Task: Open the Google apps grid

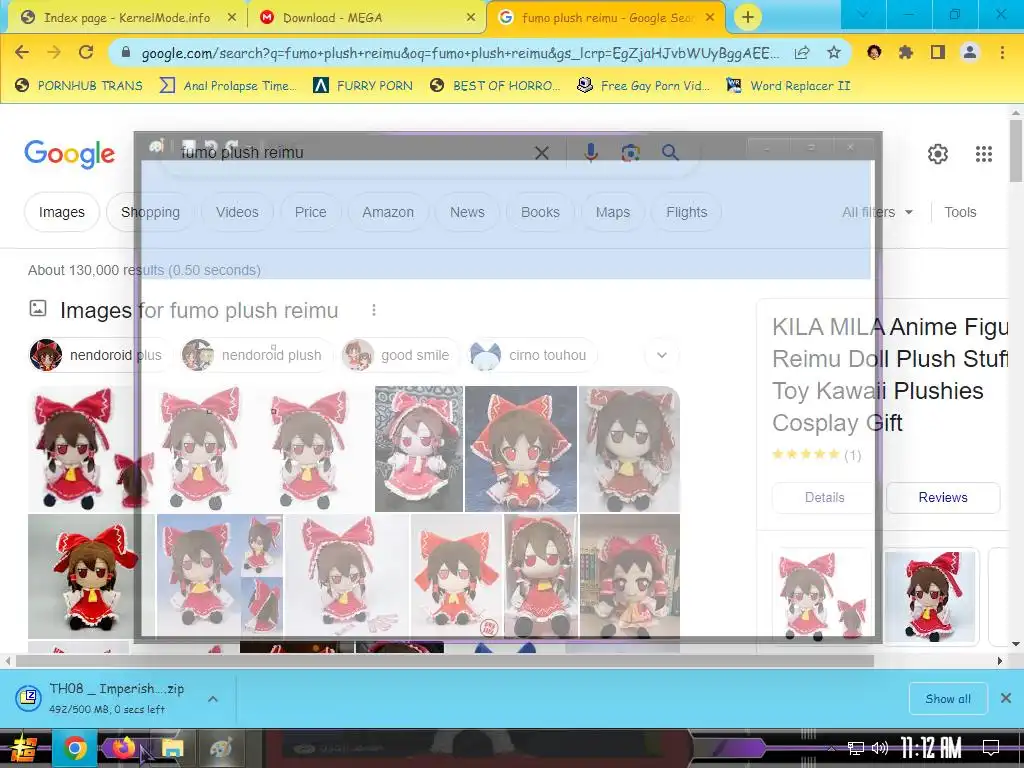Action: [x=984, y=154]
